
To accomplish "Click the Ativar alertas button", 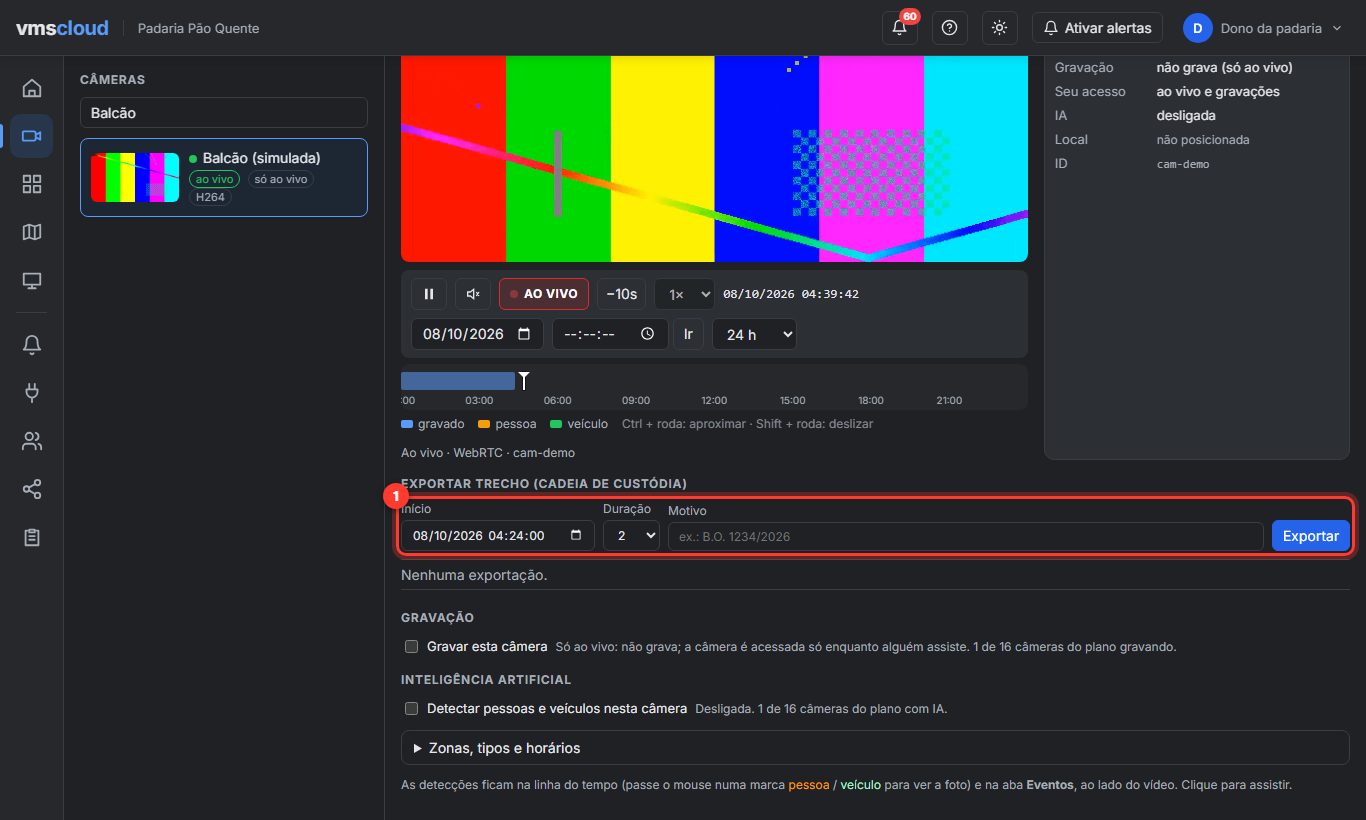I will click(x=1098, y=28).
